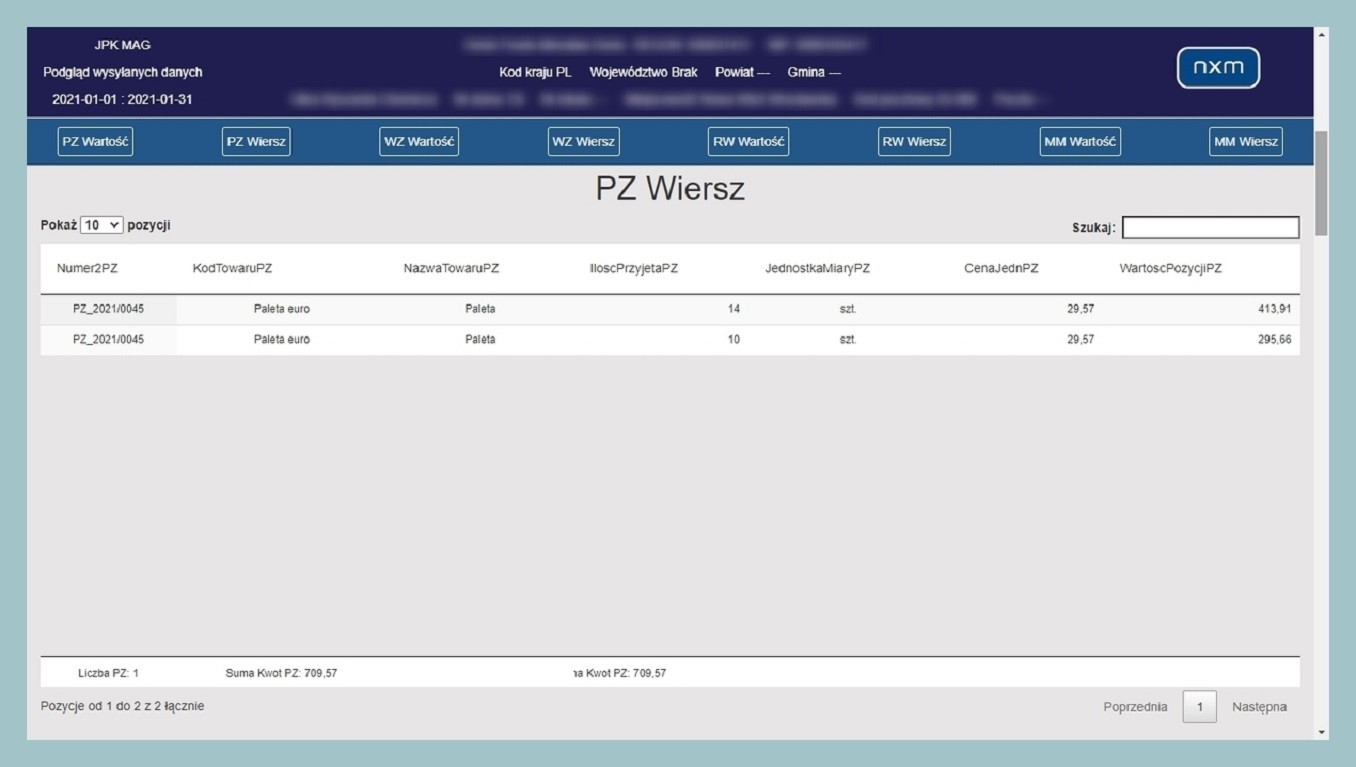Sort by Numer2PZ column header

click(87, 269)
